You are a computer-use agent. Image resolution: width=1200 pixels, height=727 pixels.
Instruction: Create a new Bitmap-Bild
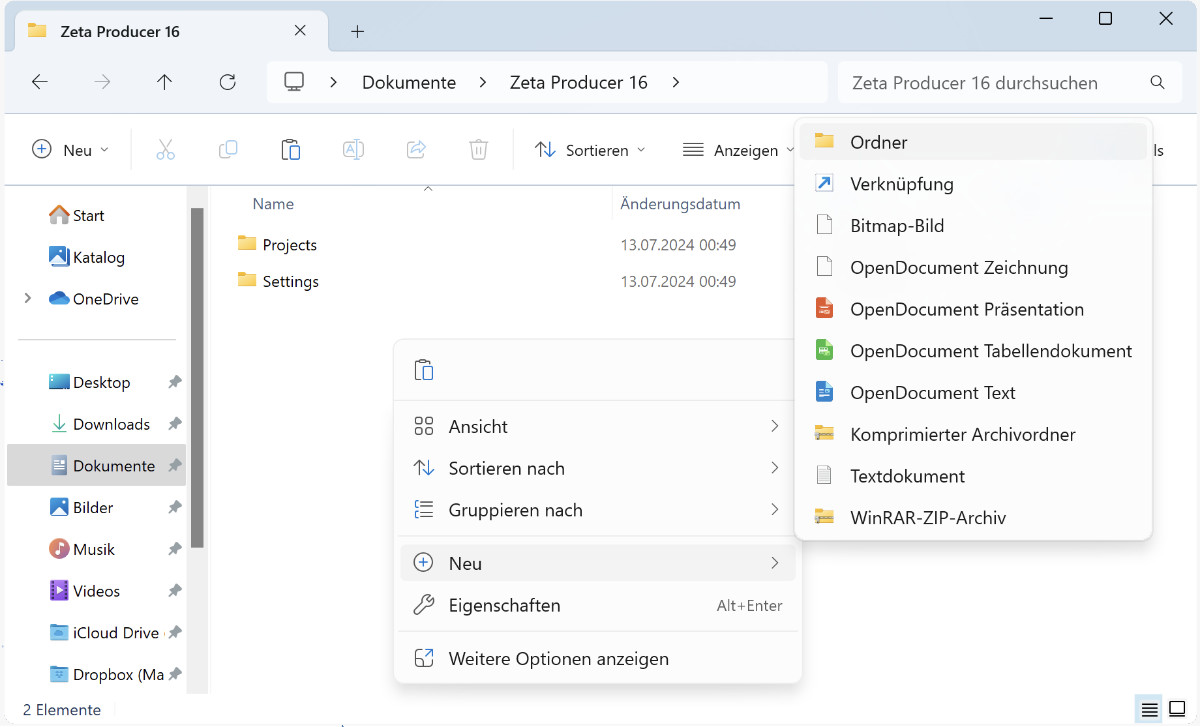coord(973,226)
